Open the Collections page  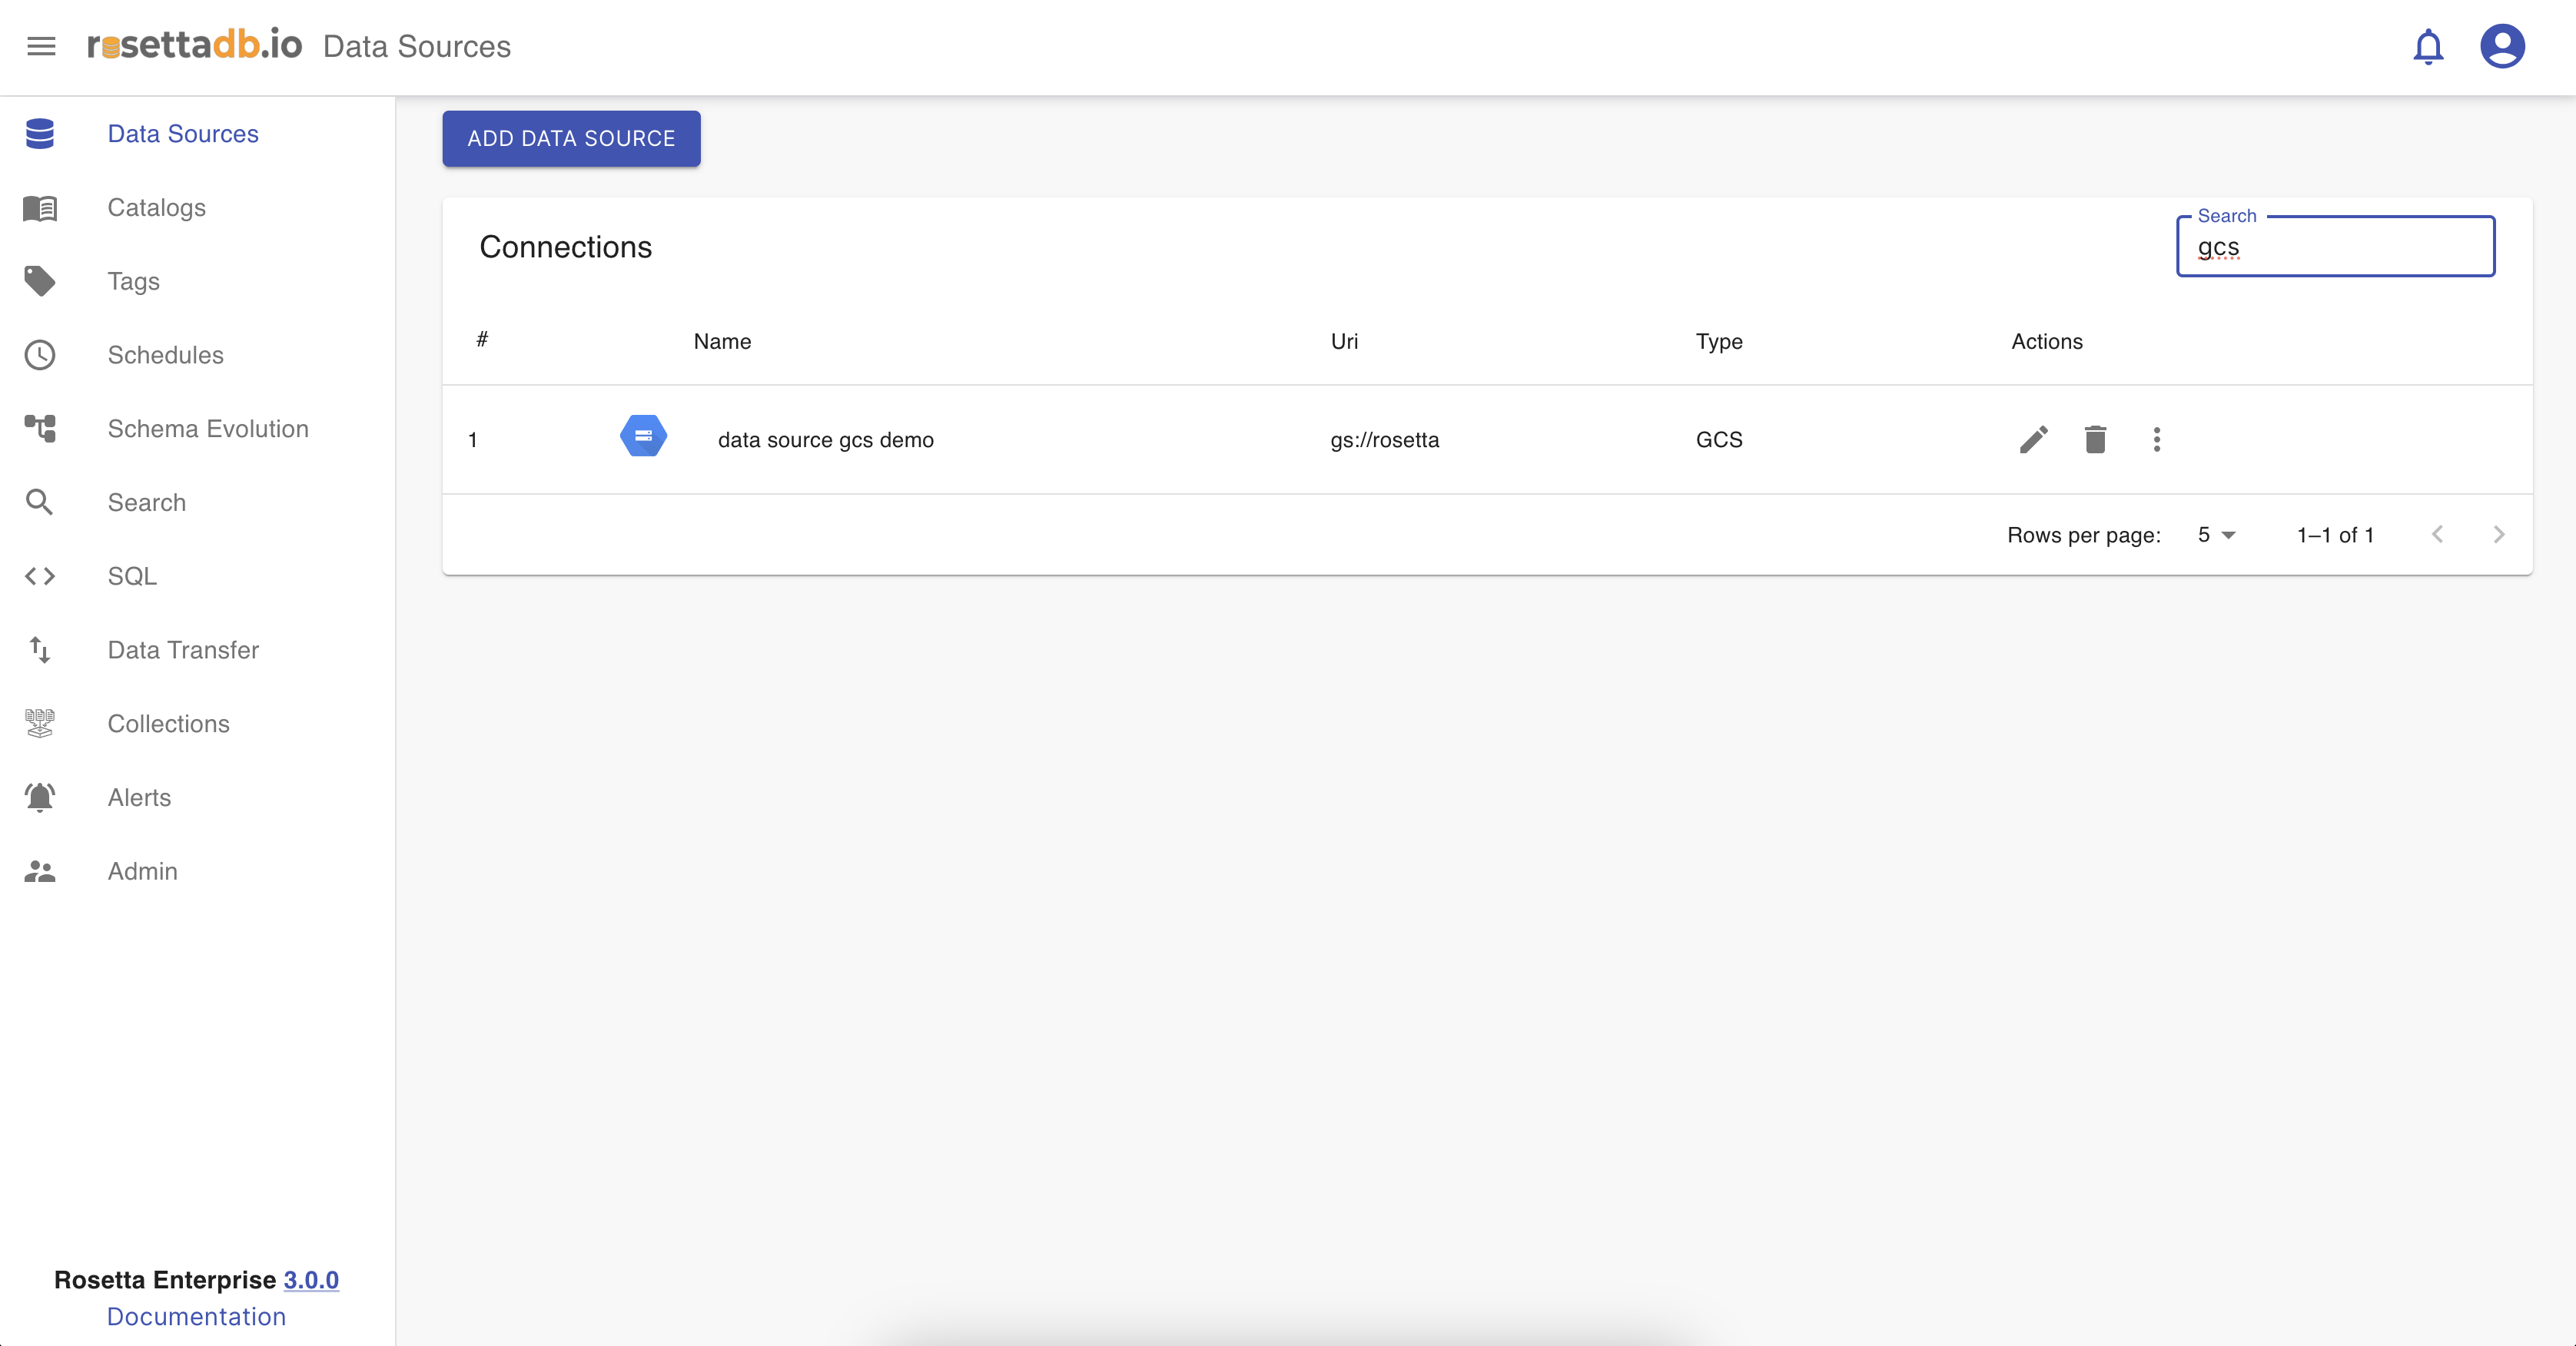click(168, 724)
